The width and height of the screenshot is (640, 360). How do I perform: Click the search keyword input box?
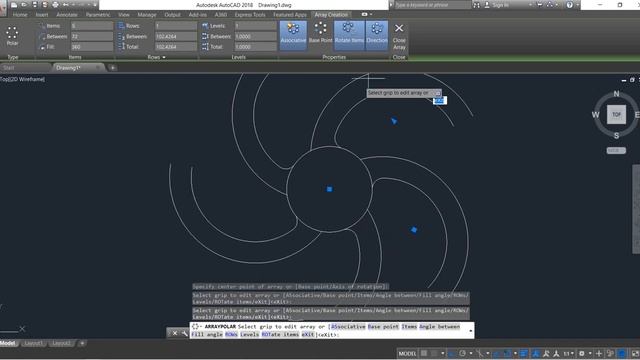433,5
